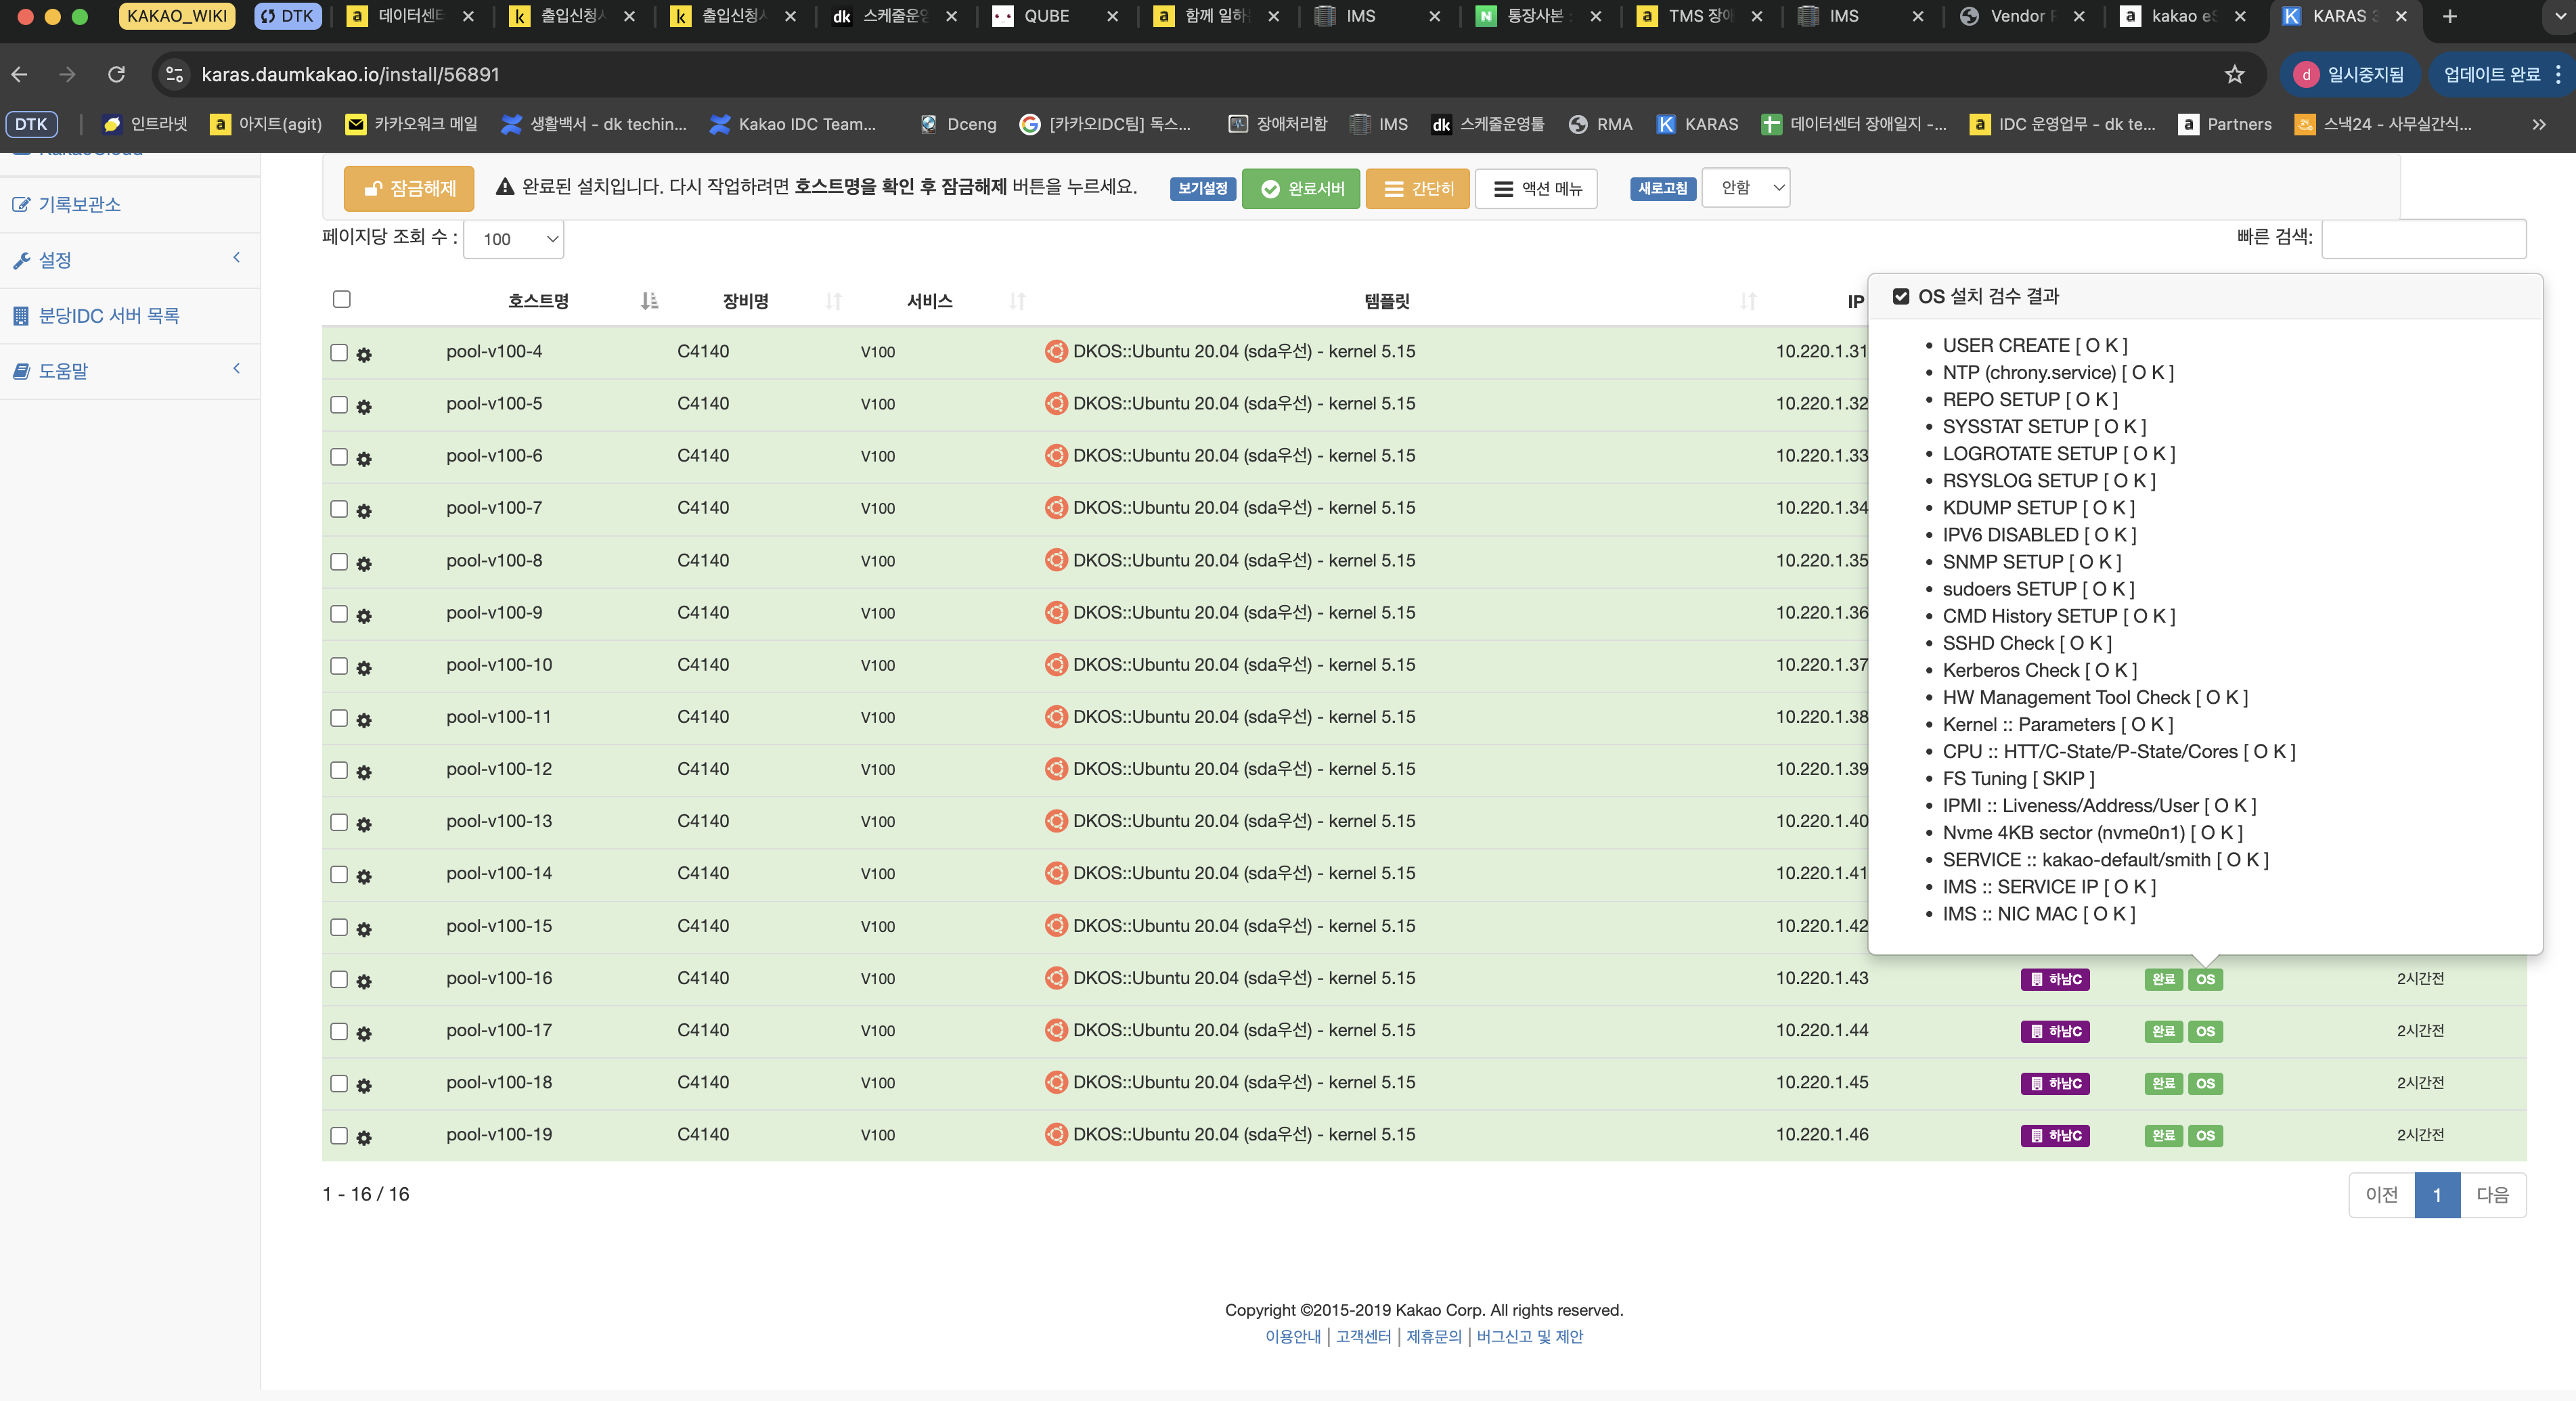This screenshot has width=2576, height=1401.
Task: Open site information icon in address bar
Action: click(174, 74)
